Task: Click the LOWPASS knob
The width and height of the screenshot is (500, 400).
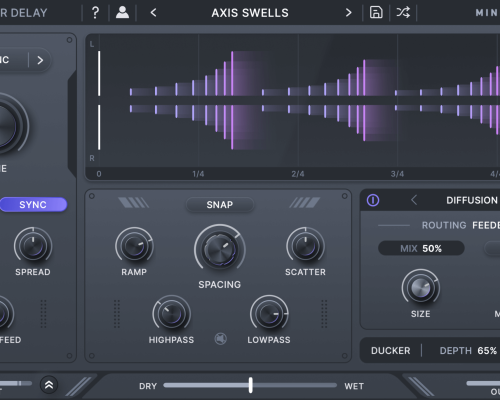Action: click(x=269, y=314)
